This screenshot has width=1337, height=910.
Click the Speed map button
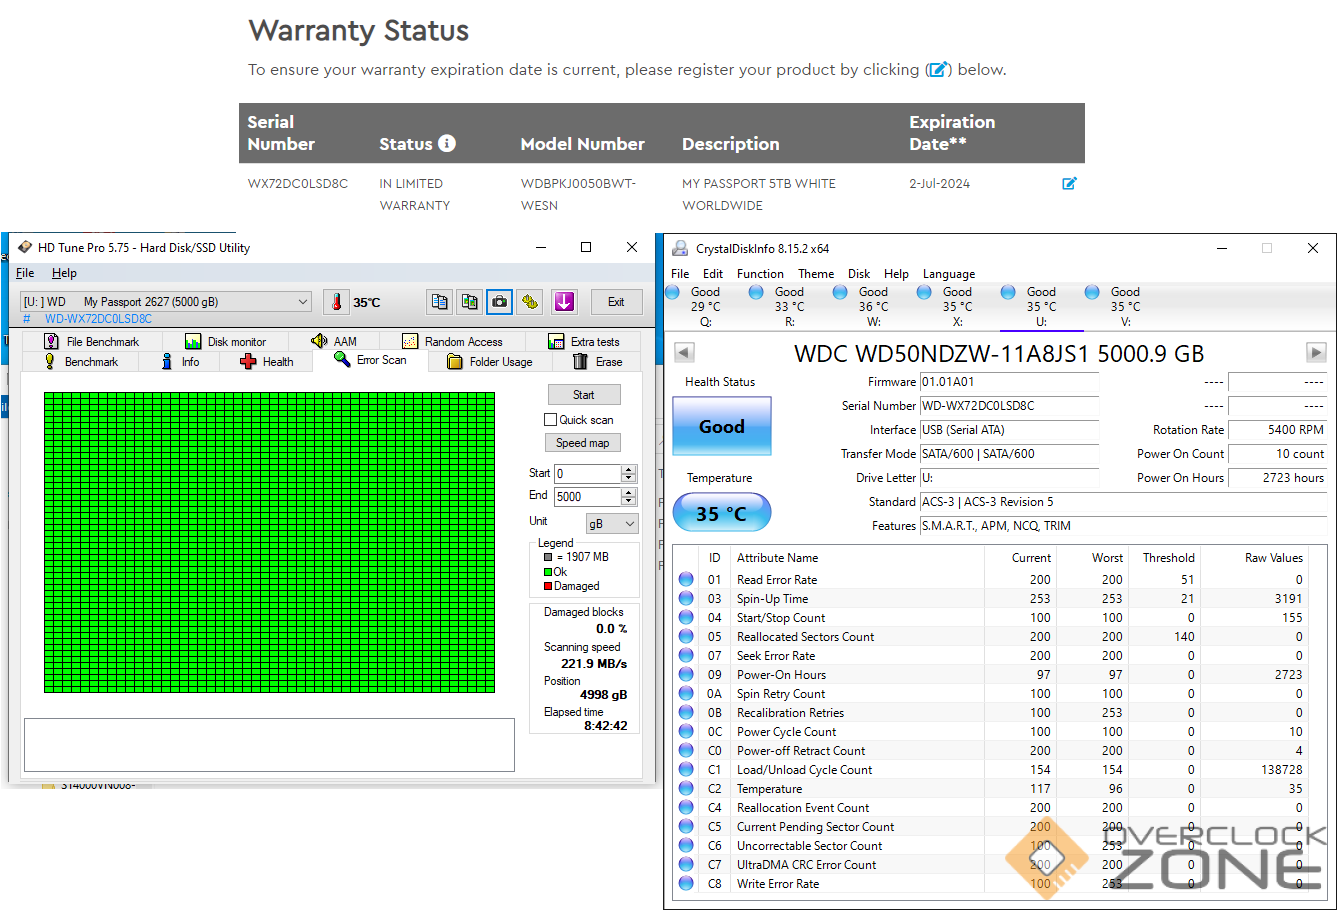click(x=583, y=443)
